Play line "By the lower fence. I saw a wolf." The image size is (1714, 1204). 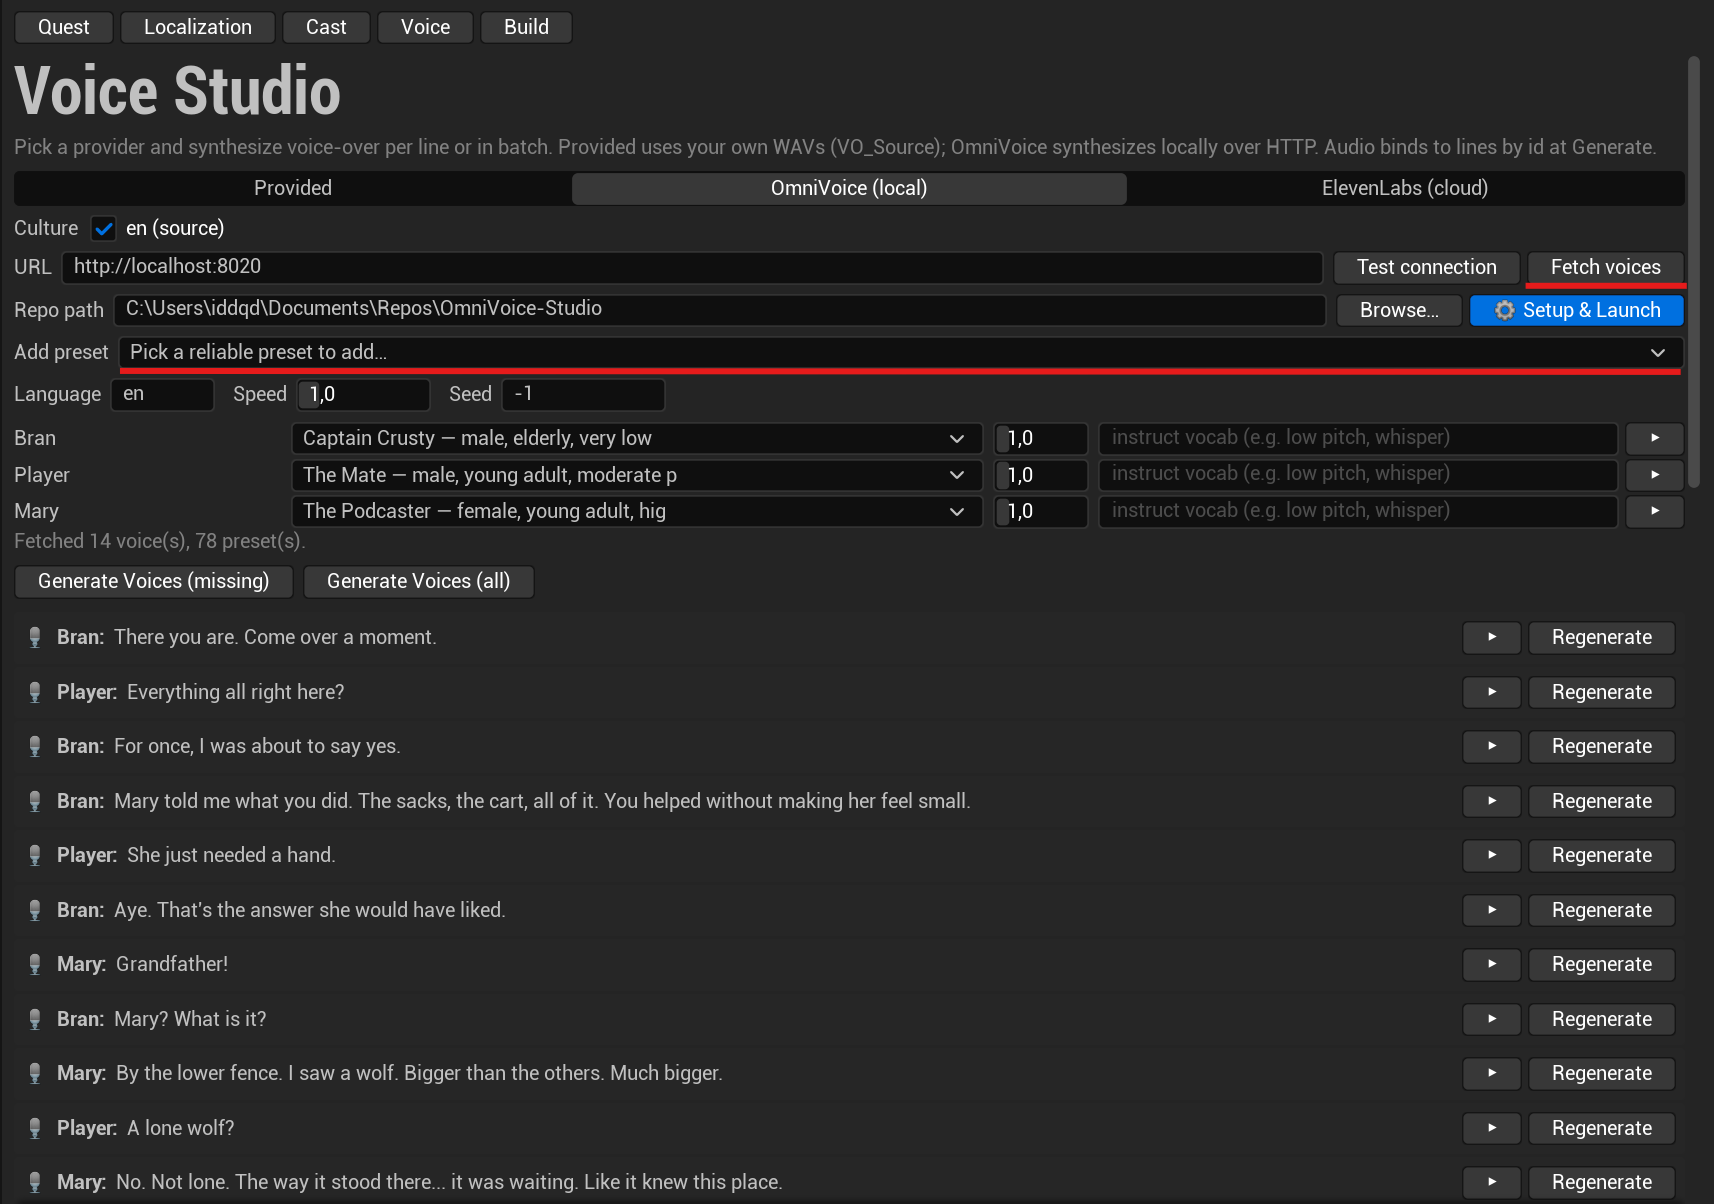pos(1491,1073)
